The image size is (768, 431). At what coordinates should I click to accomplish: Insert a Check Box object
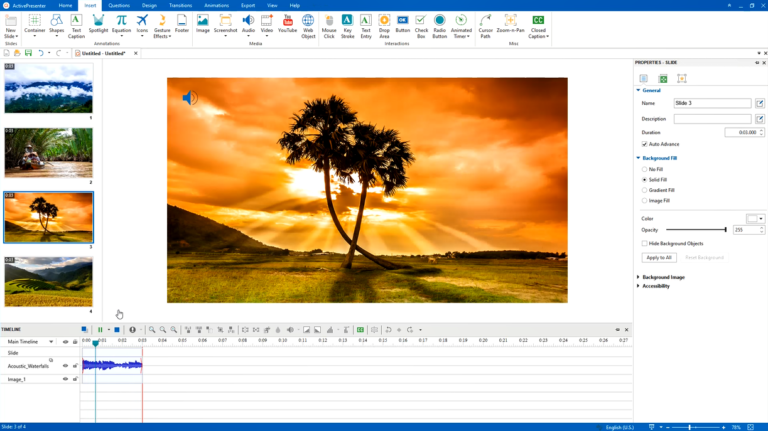(421, 26)
